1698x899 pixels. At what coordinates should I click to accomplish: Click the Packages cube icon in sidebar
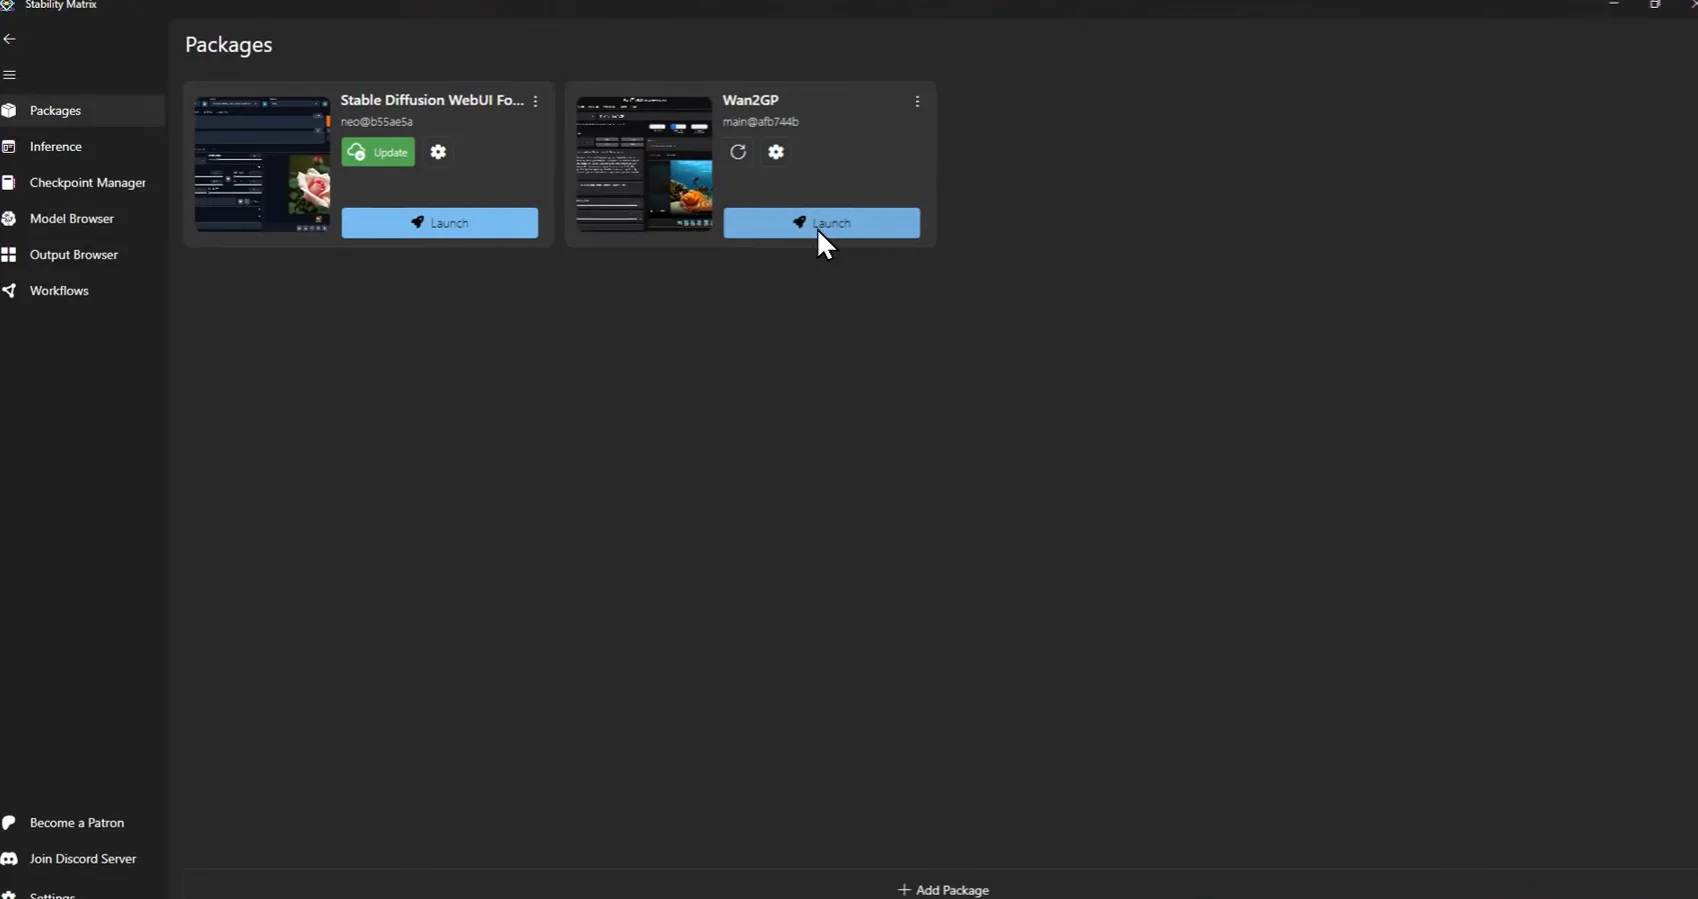[x=9, y=111]
